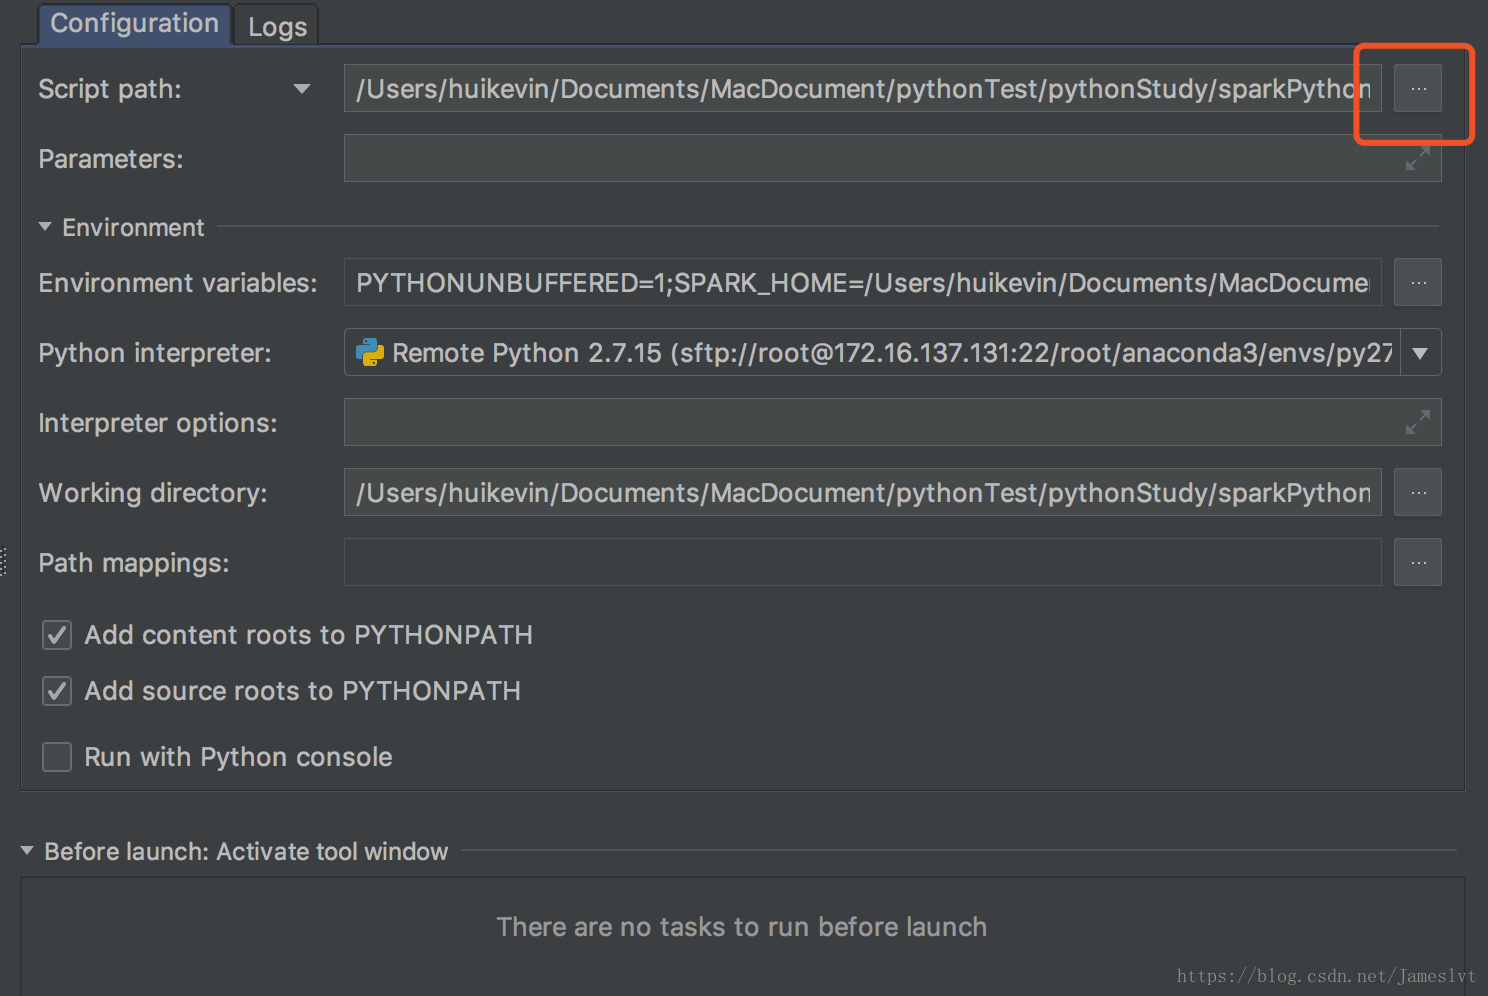Switch to the Configuration tab
1488x996 pixels.
coord(134,24)
